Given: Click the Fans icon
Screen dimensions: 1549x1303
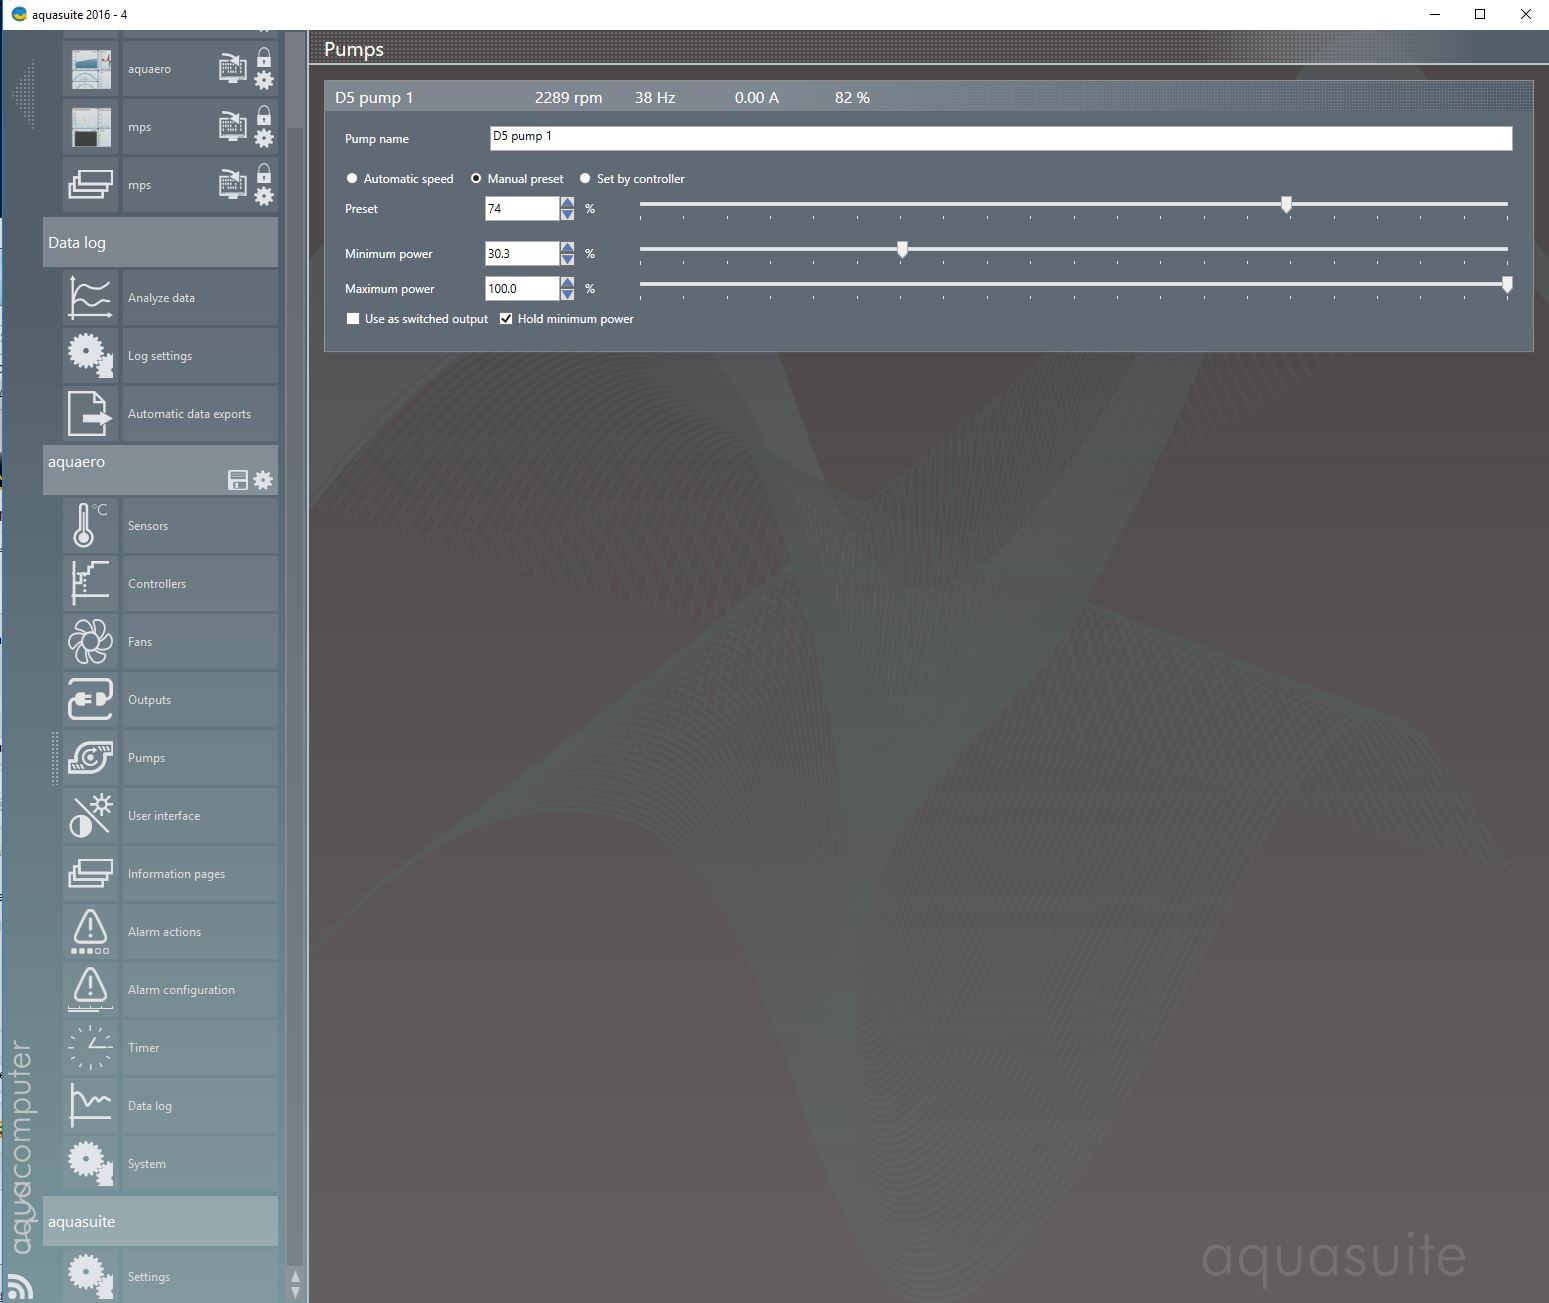Looking at the screenshot, I should click(90, 642).
